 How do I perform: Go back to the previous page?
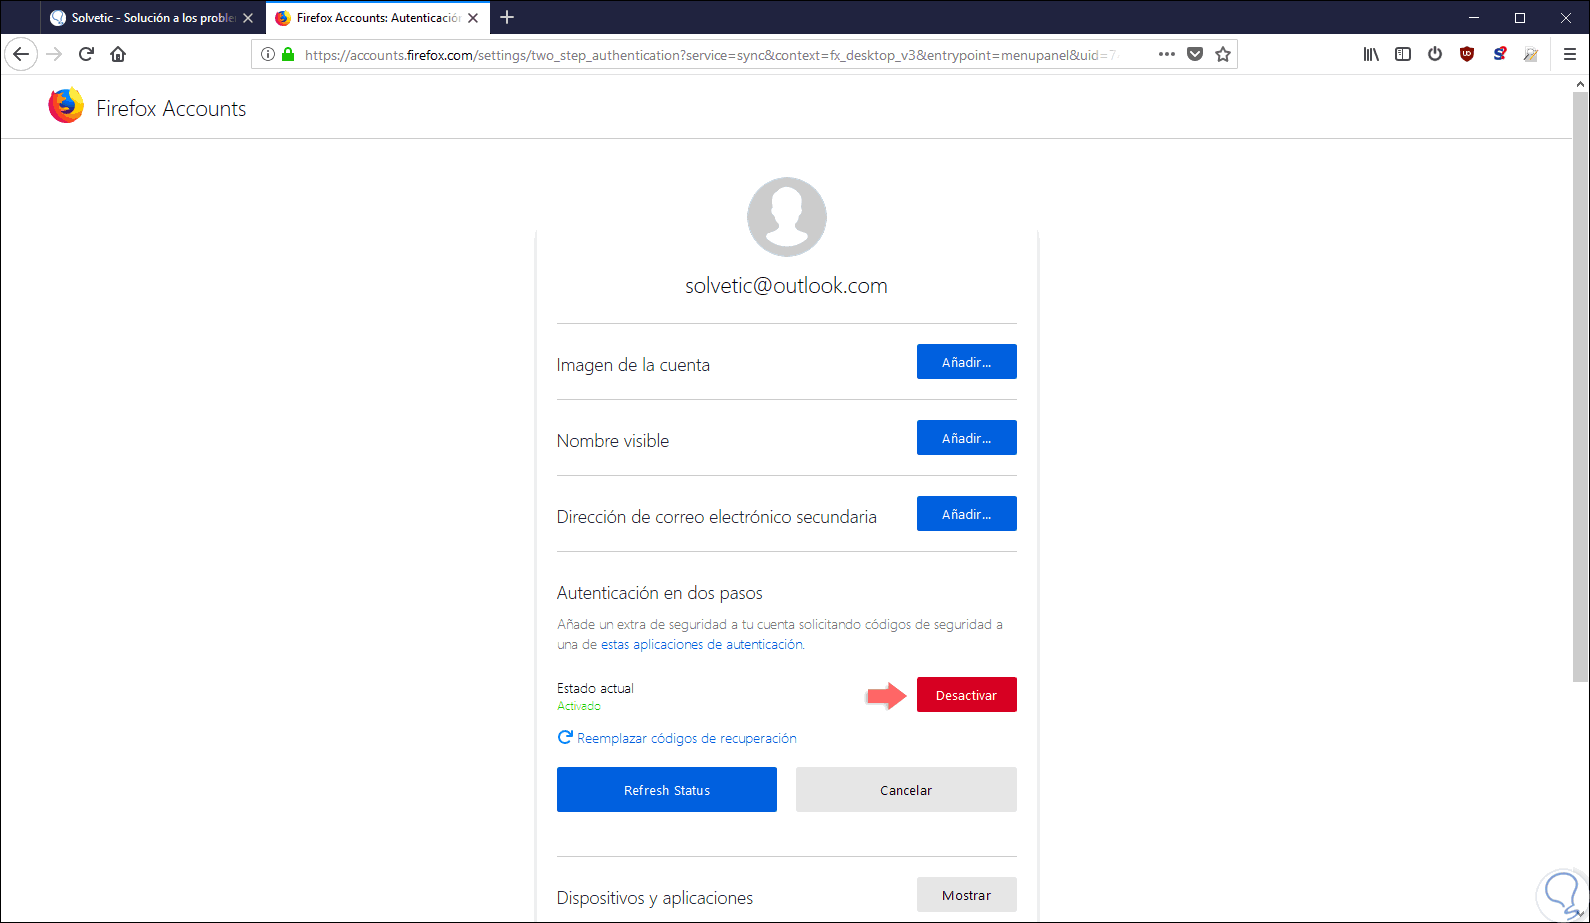coord(21,54)
